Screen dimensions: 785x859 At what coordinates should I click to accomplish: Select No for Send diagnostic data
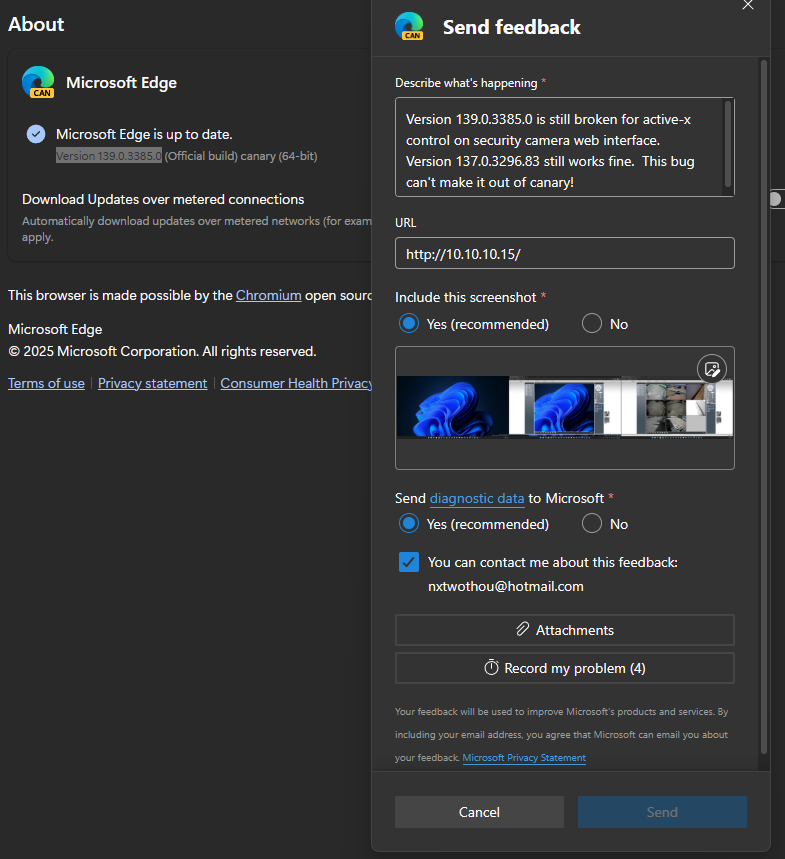(592, 523)
